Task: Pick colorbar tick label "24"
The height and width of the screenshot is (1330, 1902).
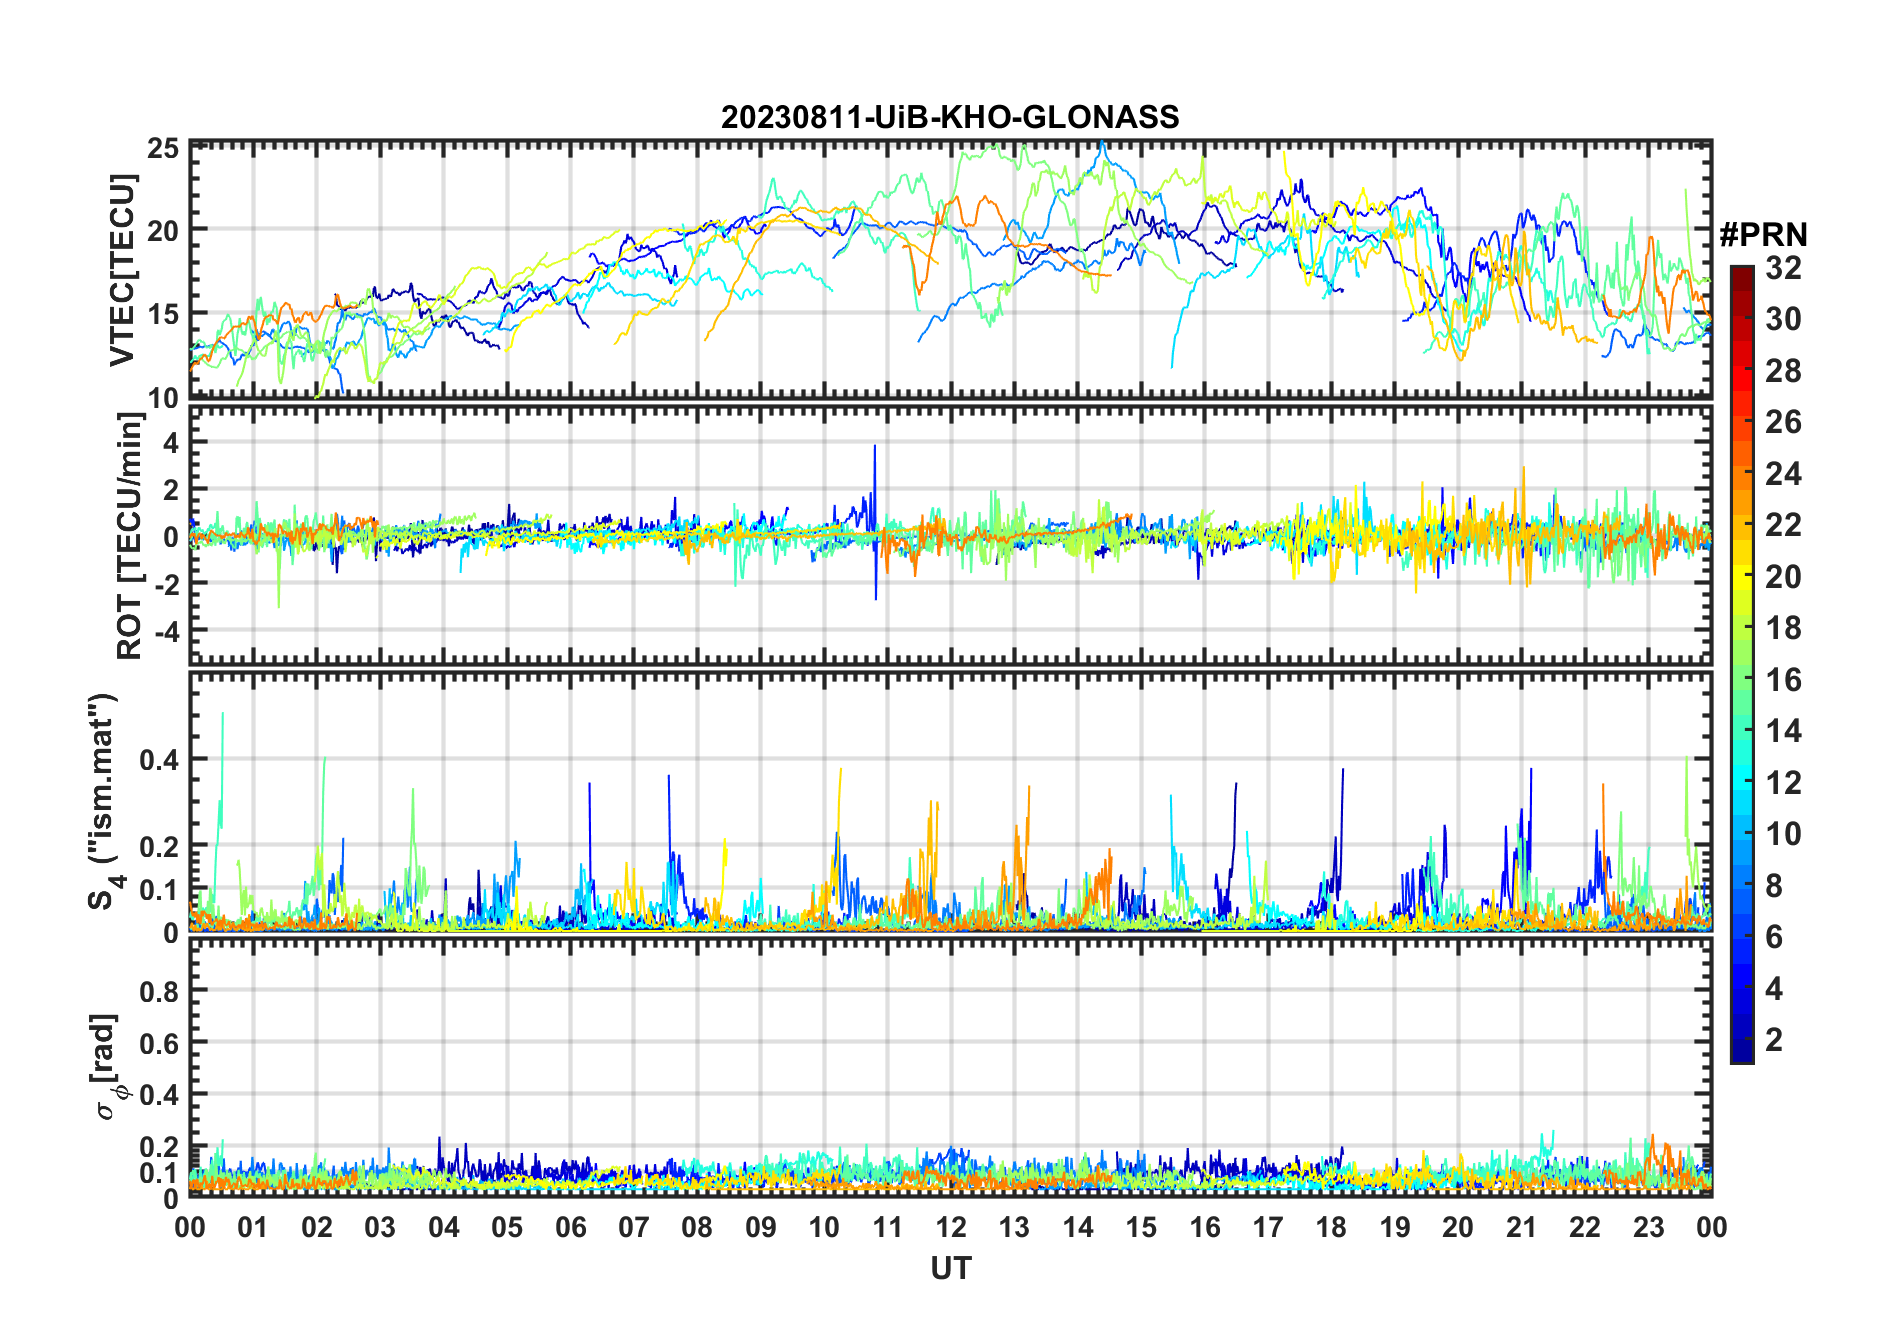Action: point(1783,474)
